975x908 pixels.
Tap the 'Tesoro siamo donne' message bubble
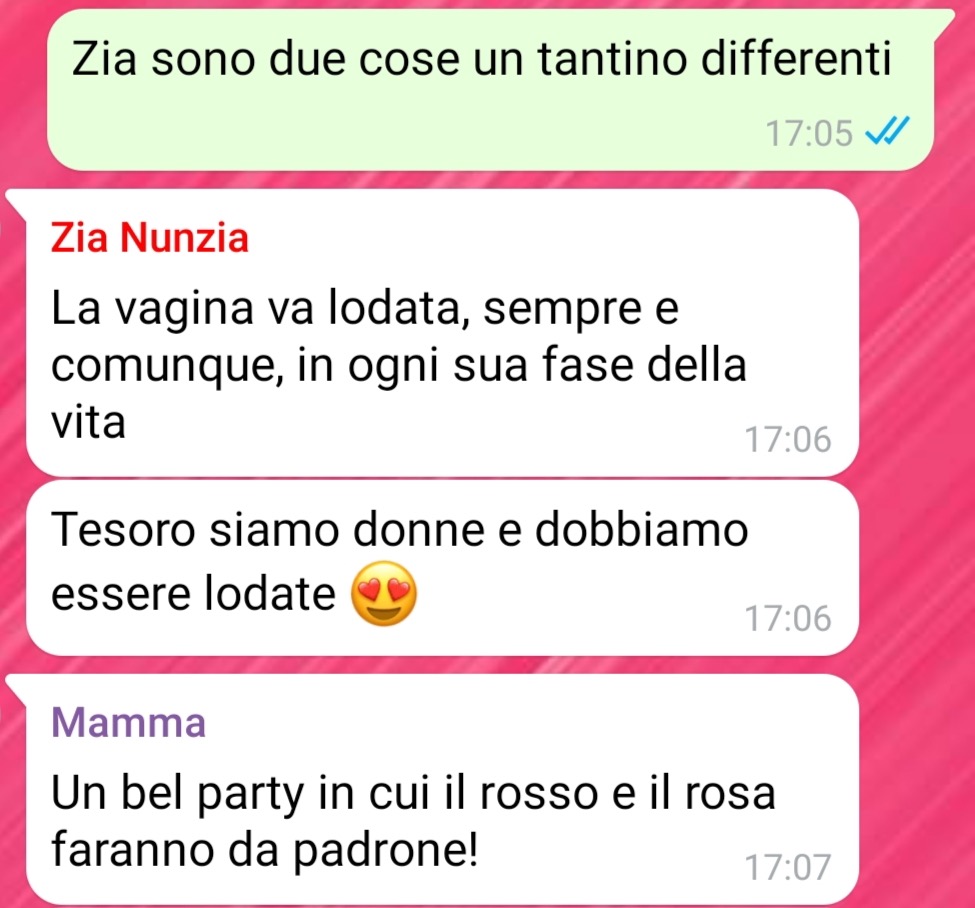click(x=442, y=568)
